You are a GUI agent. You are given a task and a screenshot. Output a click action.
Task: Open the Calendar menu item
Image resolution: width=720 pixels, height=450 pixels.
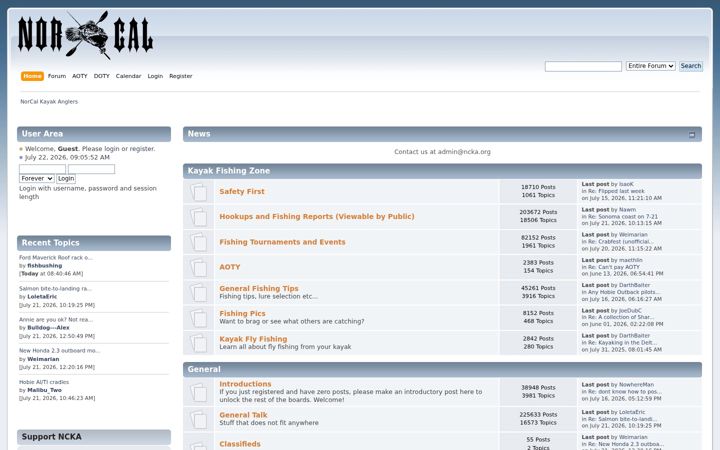pyautogui.click(x=128, y=76)
